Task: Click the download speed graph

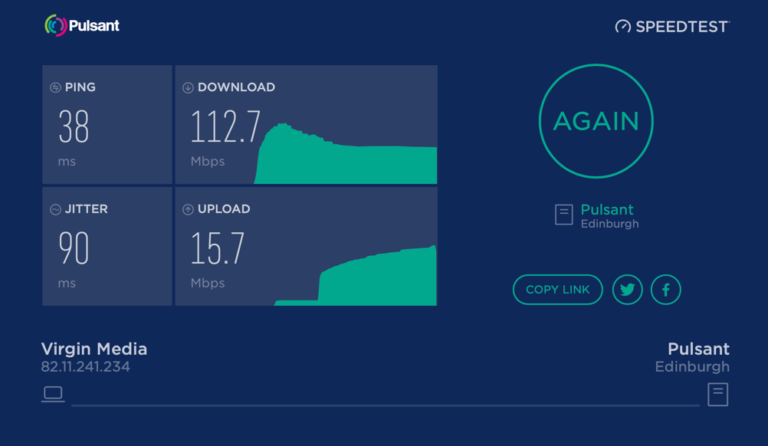Action: tap(345, 153)
